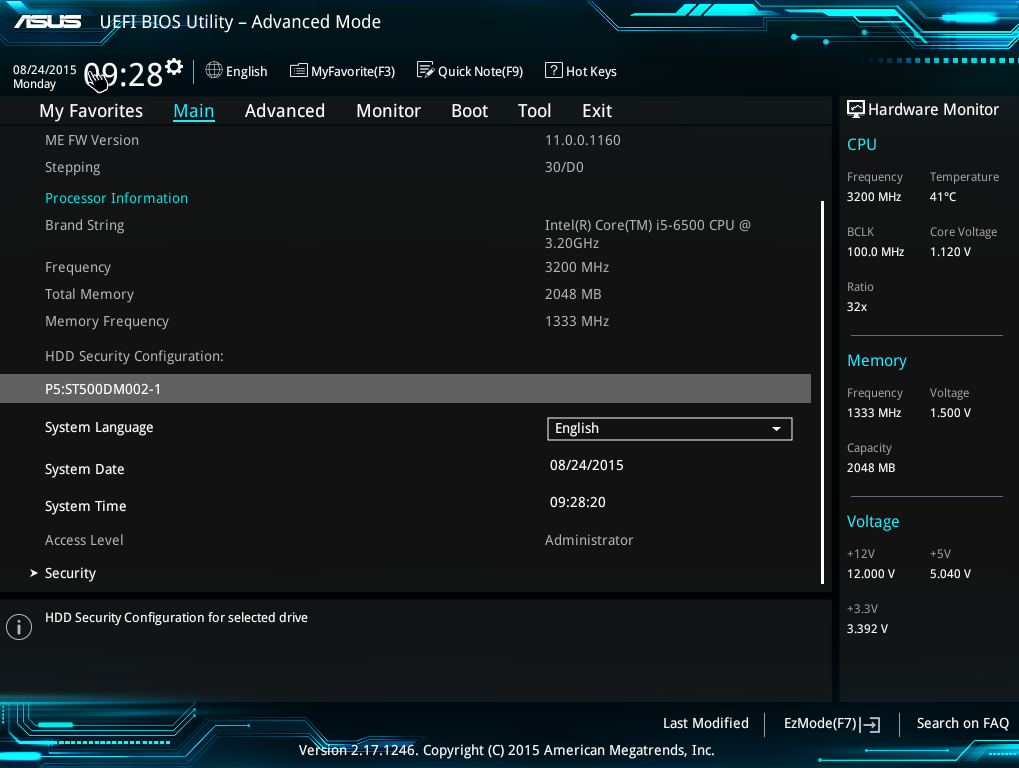The image size is (1019, 768).
Task: Click the Memory heading in Hardware Monitor
Action: click(x=877, y=361)
